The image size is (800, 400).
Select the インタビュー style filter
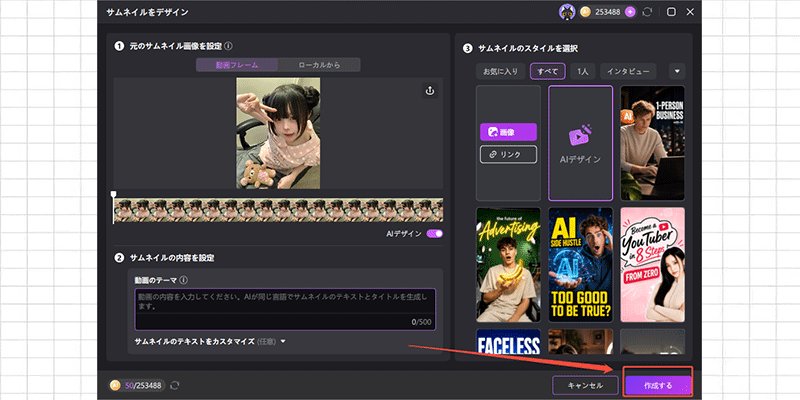click(x=628, y=71)
